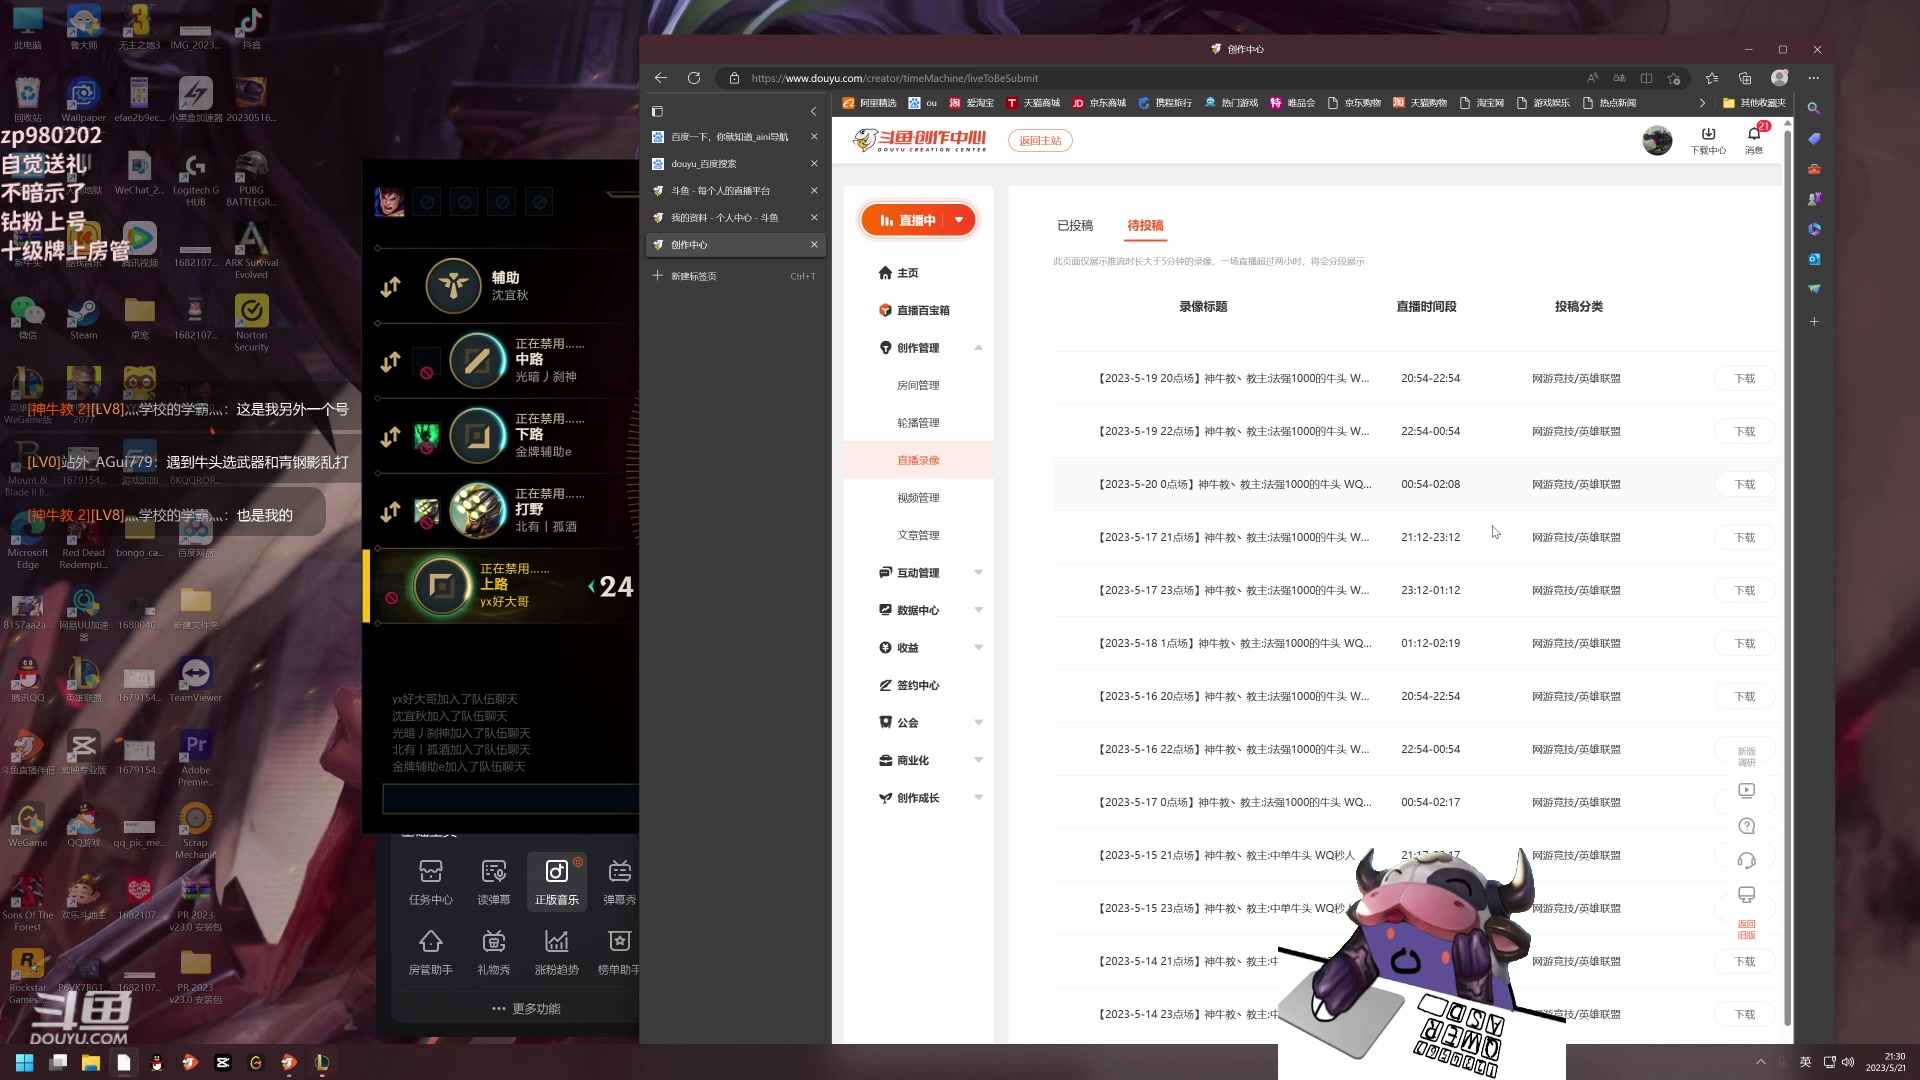Download the 2023-5-19 20点场 recording

tap(1744, 379)
